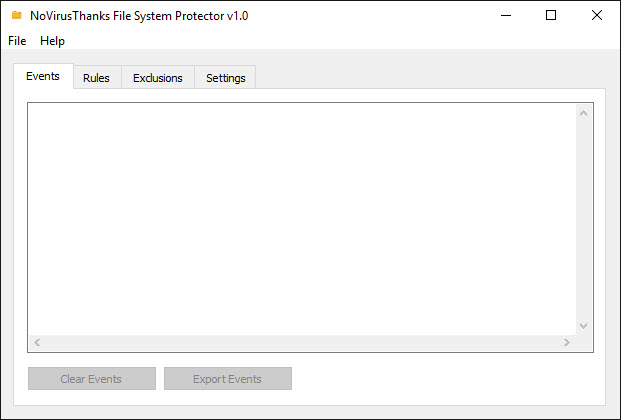Click the right arrow of the horizontal scrollbar

(x=567, y=342)
